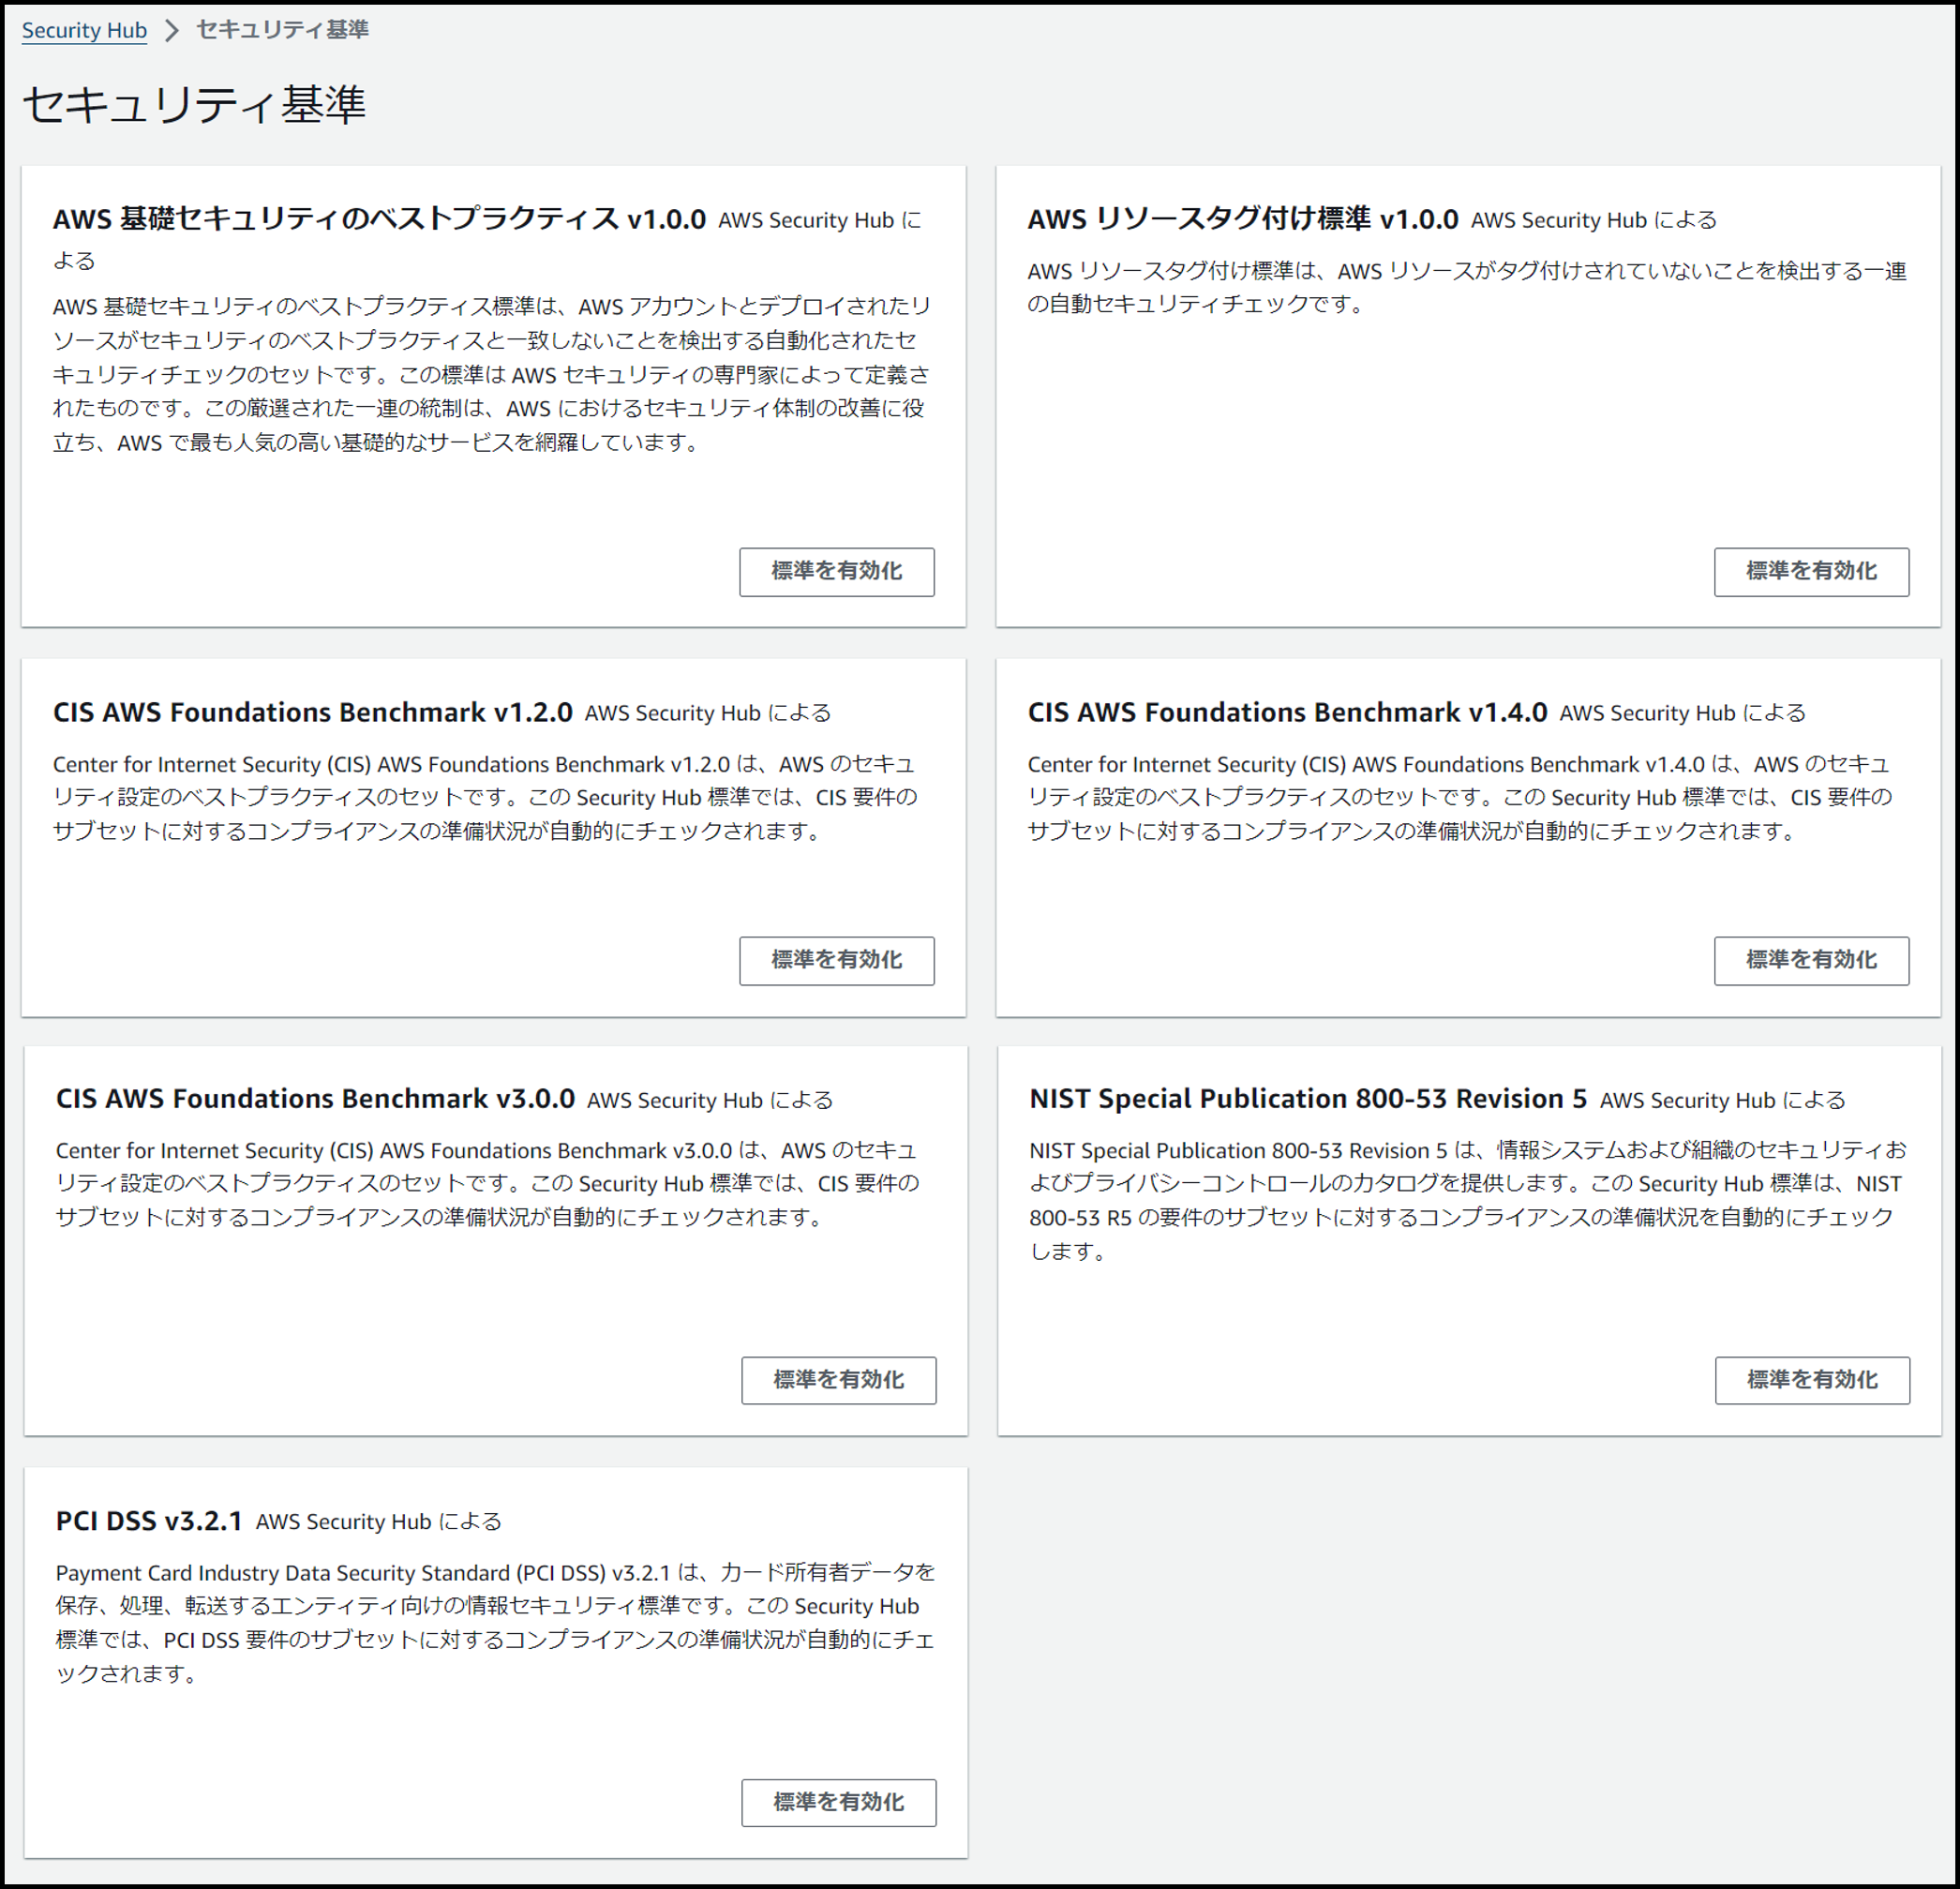Image resolution: width=1960 pixels, height=1889 pixels.
Task: Enable the AWS 基礎セキュリティのベストプラクティス v1.0.0 standard
Action: pos(836,571)
